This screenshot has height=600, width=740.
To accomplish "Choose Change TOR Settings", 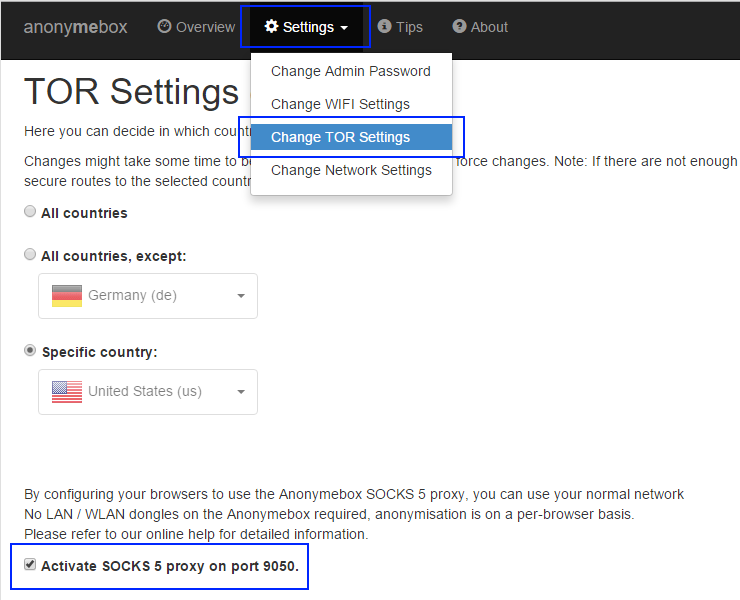I will (351, 137).
